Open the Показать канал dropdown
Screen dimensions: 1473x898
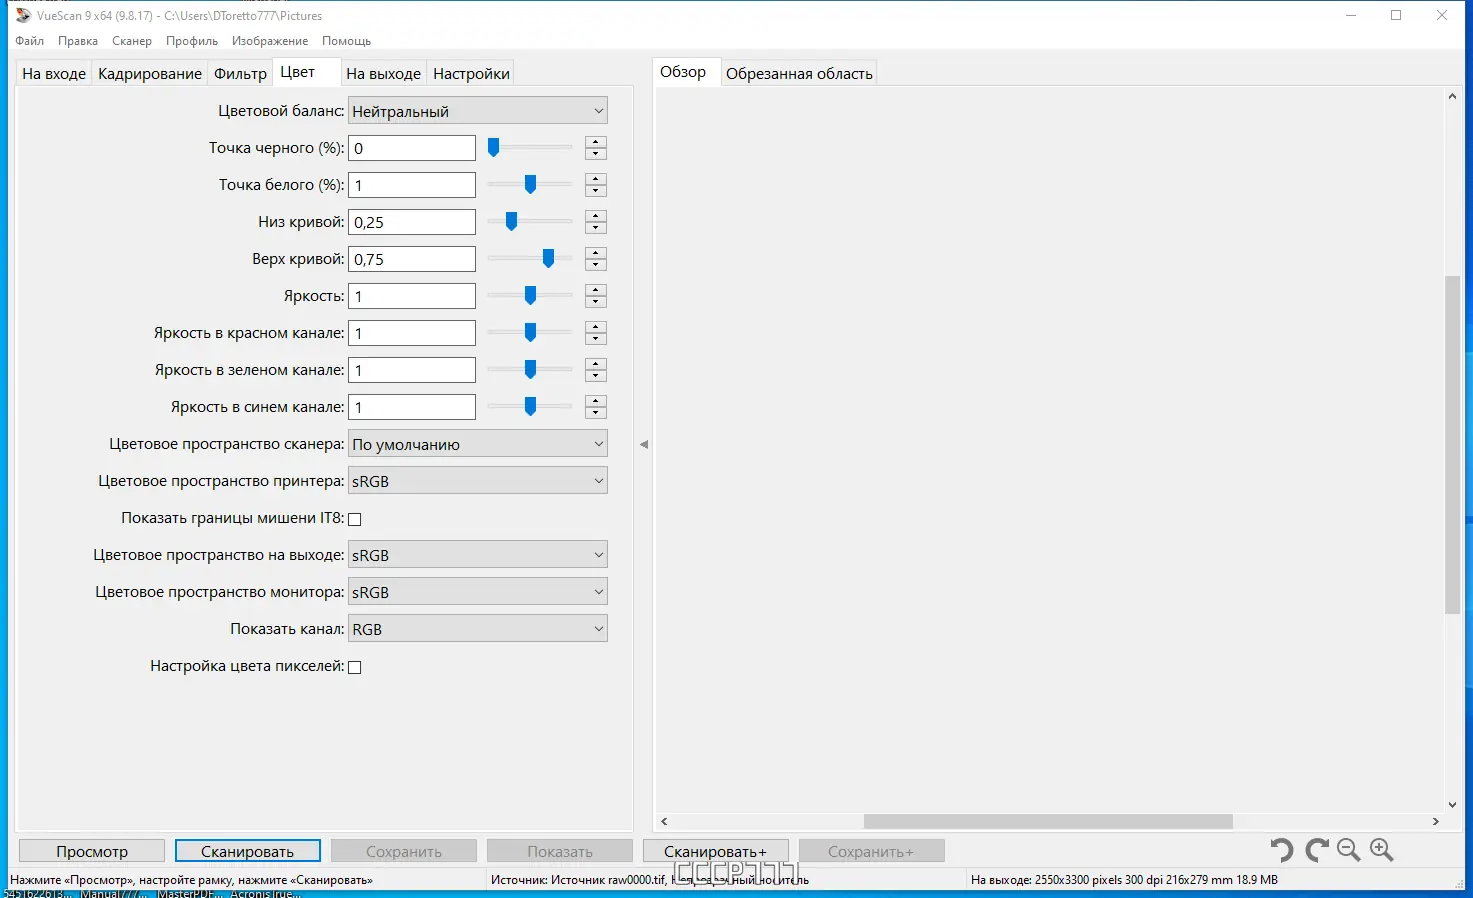(478, 629)
